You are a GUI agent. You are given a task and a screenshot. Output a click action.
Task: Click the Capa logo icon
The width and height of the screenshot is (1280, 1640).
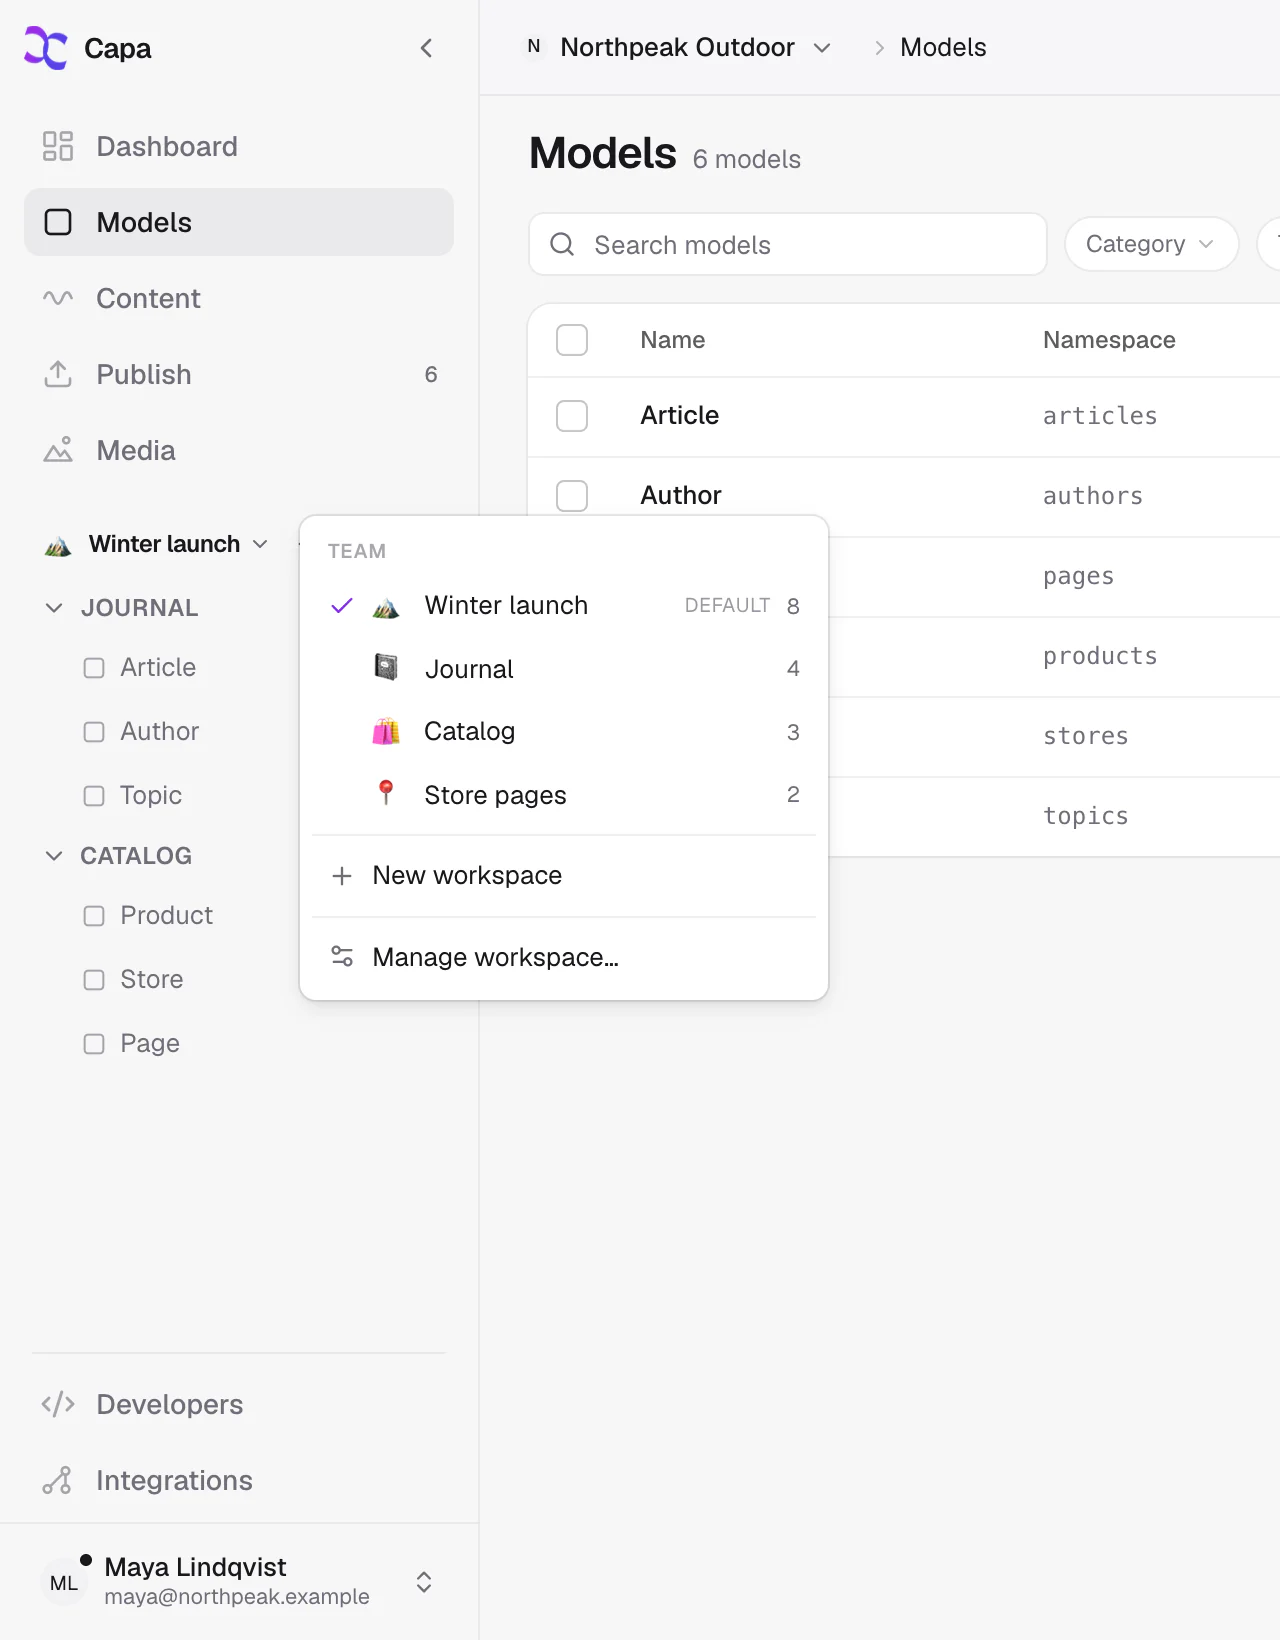pyautogui.click(x=45, y=48)
